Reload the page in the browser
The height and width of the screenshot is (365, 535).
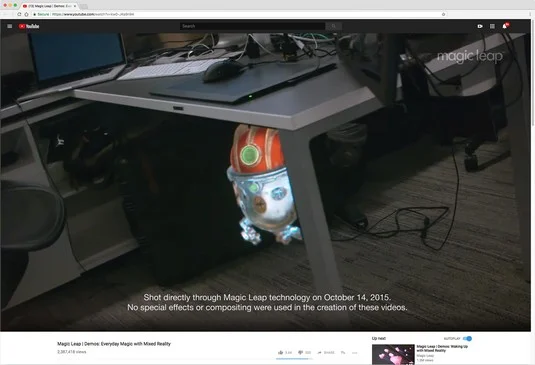pos(19,14)
